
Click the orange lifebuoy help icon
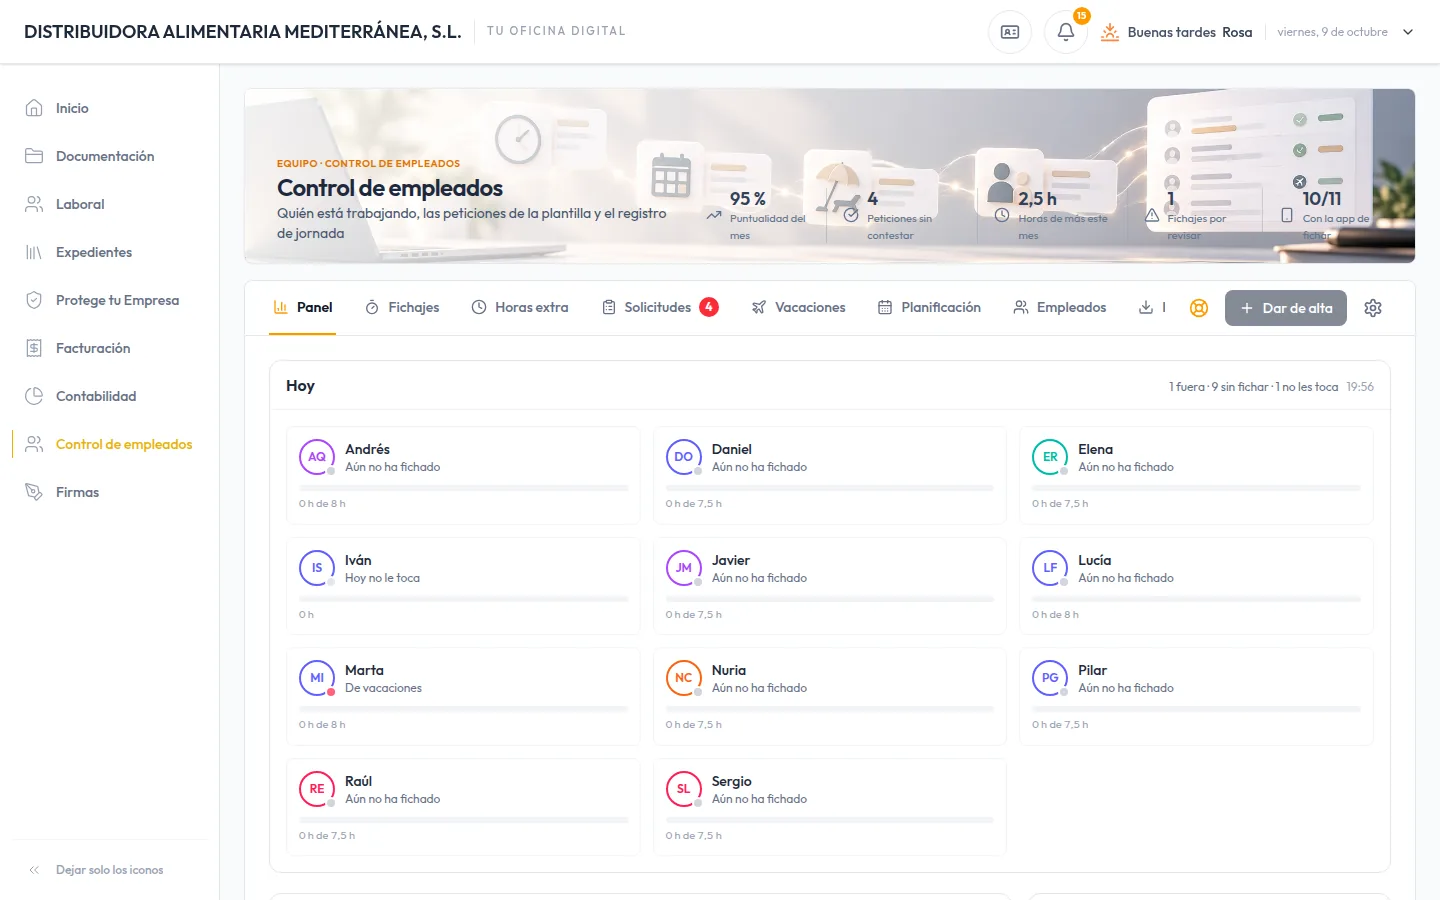coord(1199,308)
